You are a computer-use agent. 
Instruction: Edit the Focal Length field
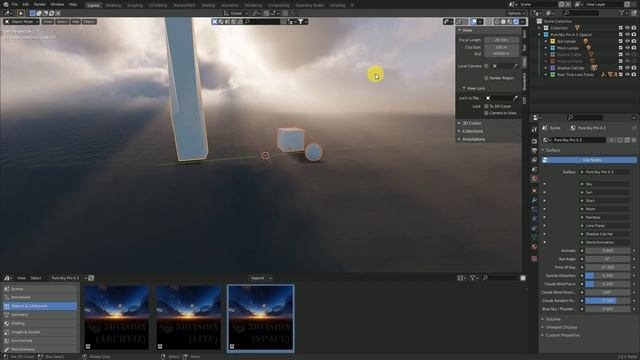pyautogui.click(x=502, y=40)
